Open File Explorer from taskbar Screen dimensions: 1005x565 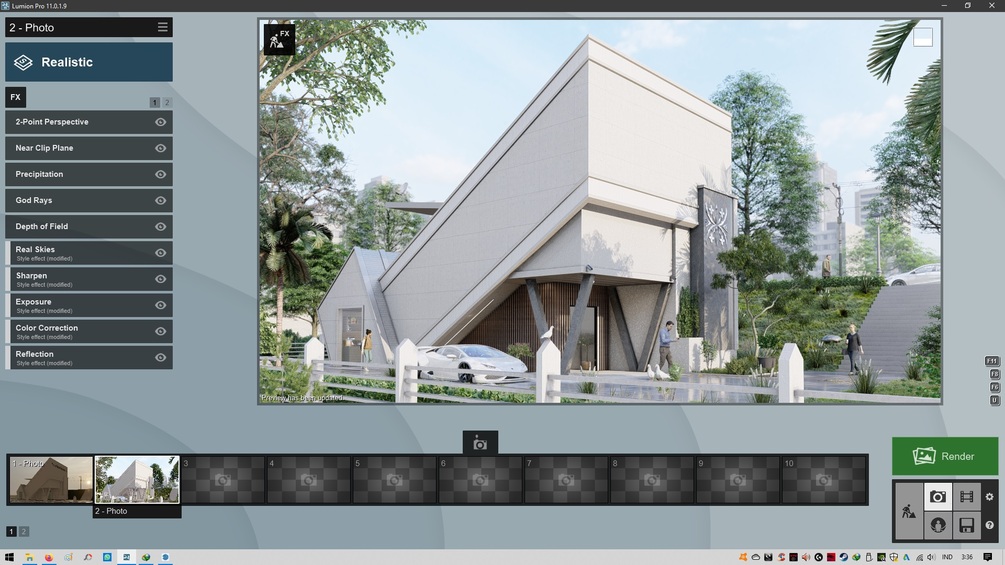coord(29,557)
